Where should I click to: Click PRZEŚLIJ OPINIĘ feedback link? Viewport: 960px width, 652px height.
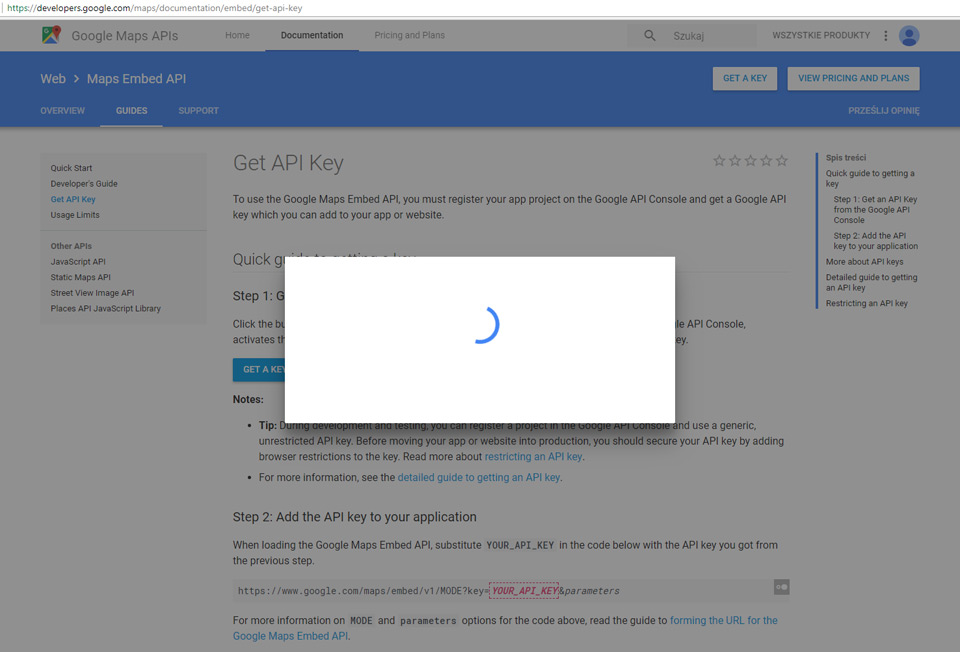(883, 111)
